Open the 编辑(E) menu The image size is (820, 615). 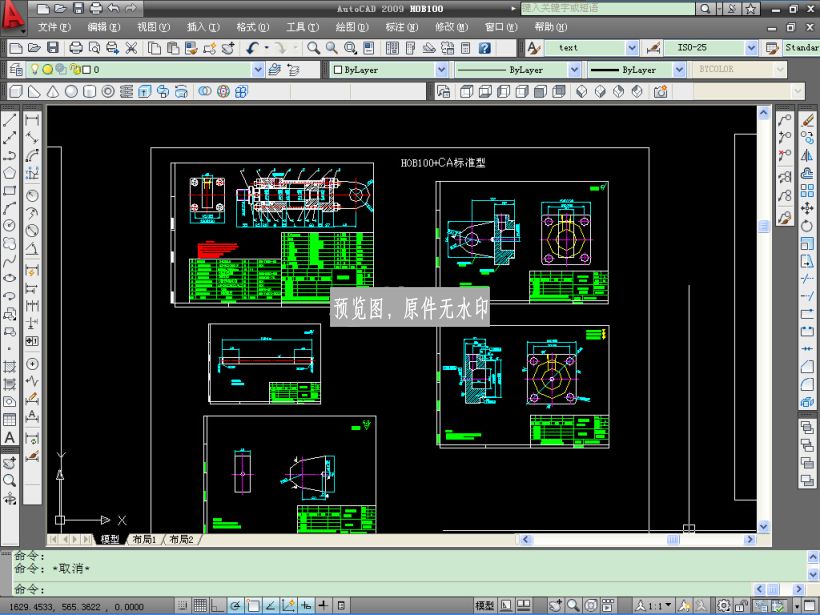[x=104, y=27]
